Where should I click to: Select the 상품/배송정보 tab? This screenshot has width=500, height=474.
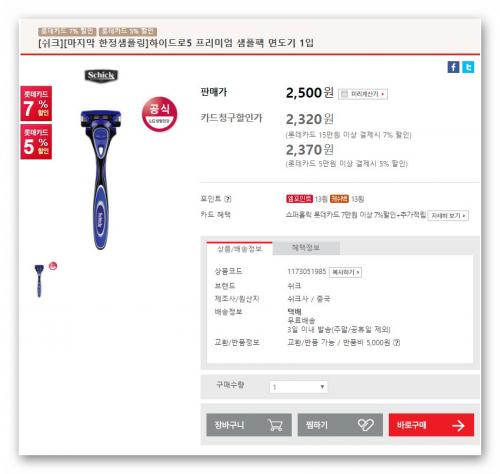(239, 248)
